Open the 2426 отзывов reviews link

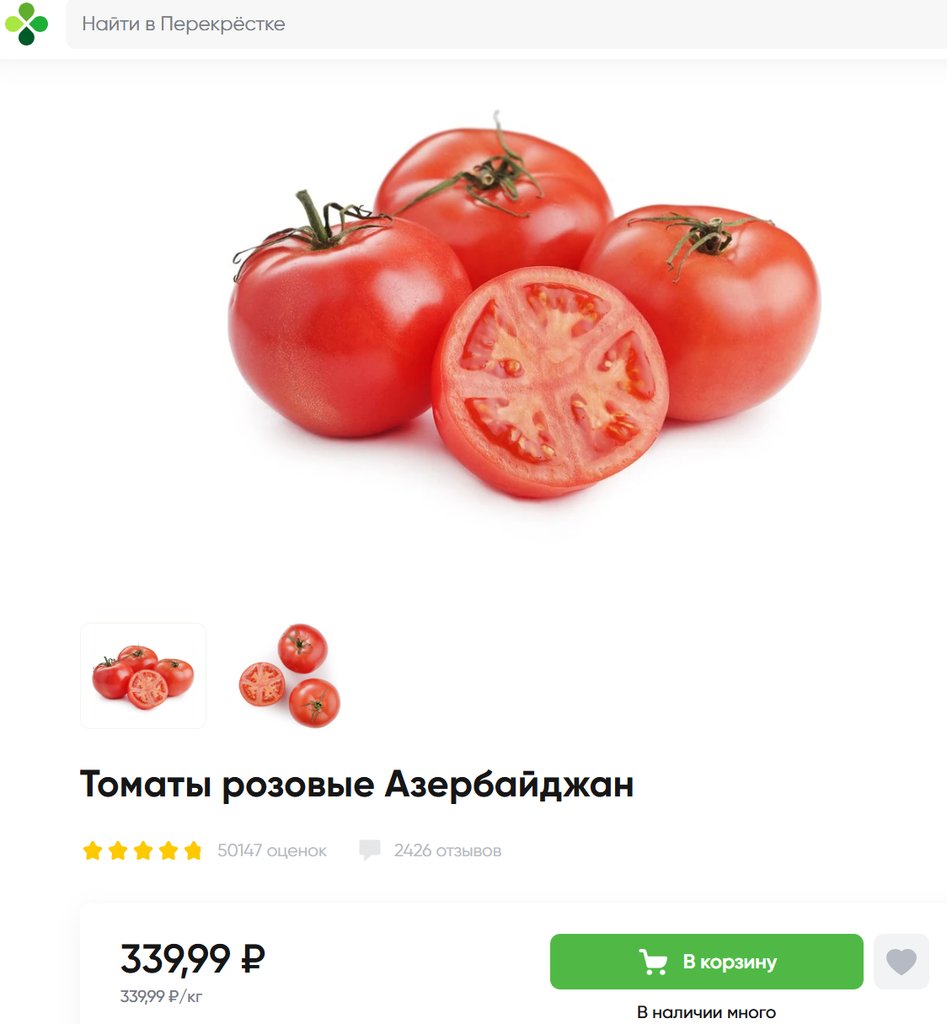point(447,850)
